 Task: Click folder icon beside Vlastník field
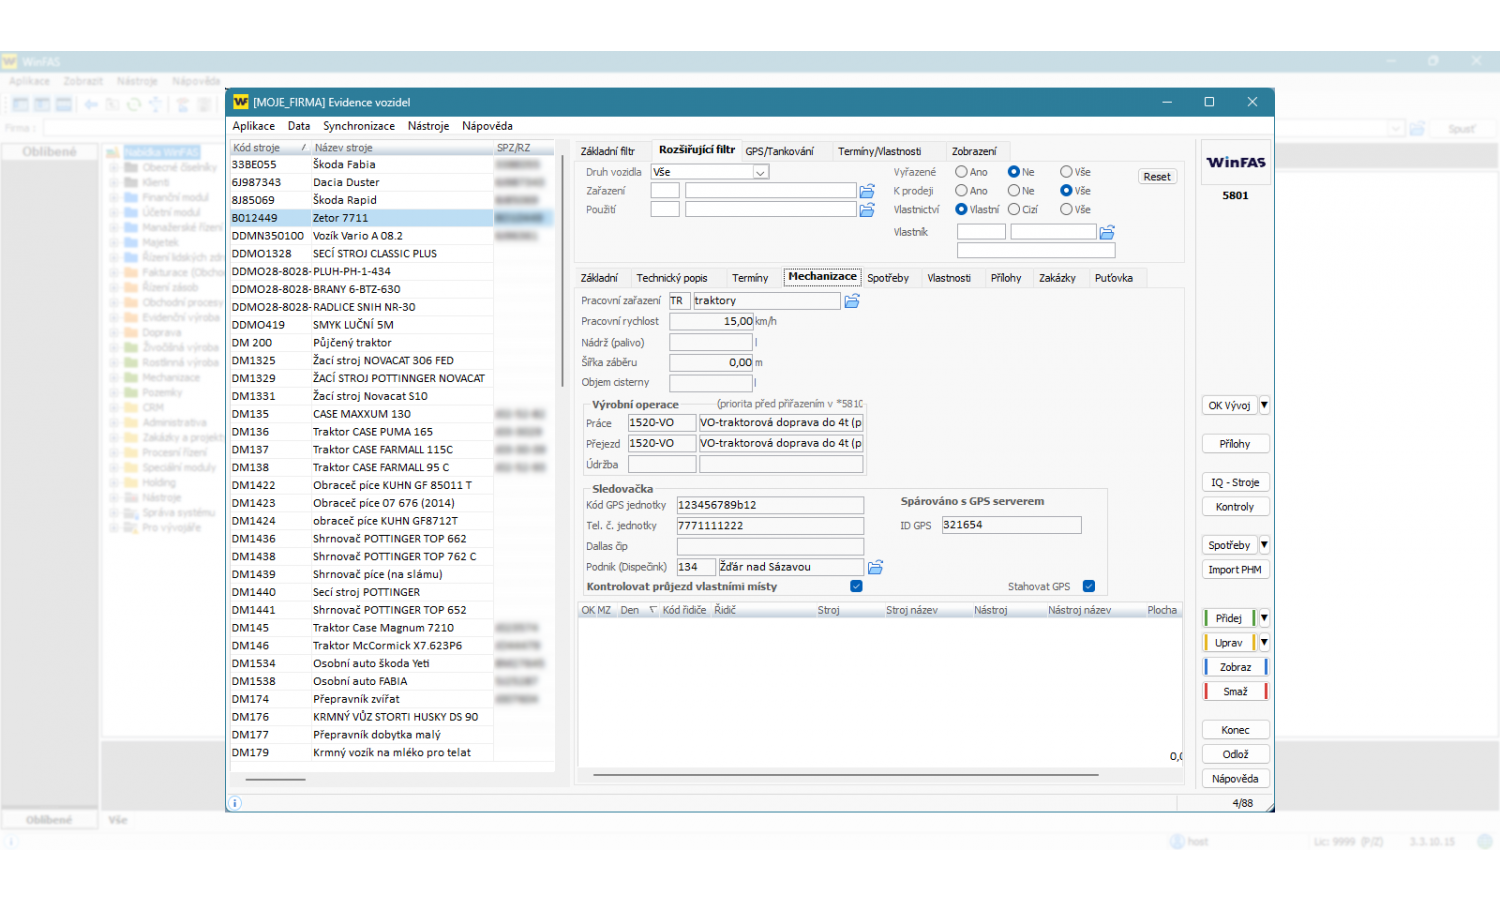coord(1107,232)
